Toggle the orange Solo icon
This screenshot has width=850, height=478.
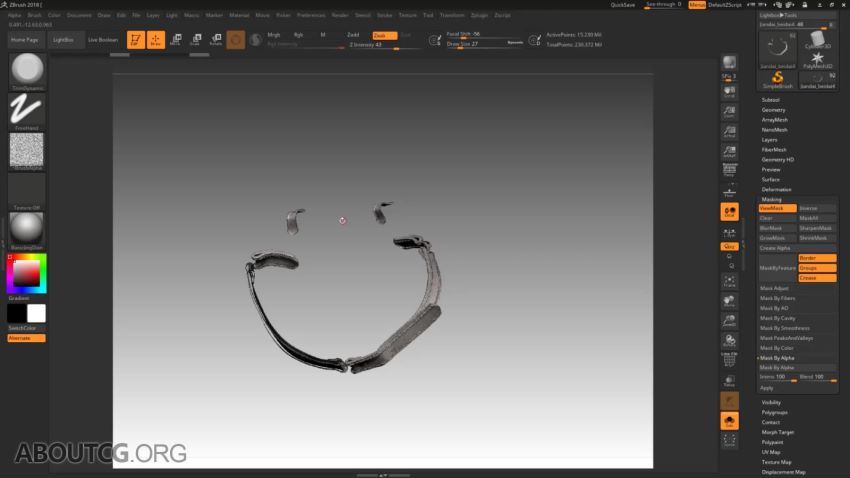[x=730, y=421]
